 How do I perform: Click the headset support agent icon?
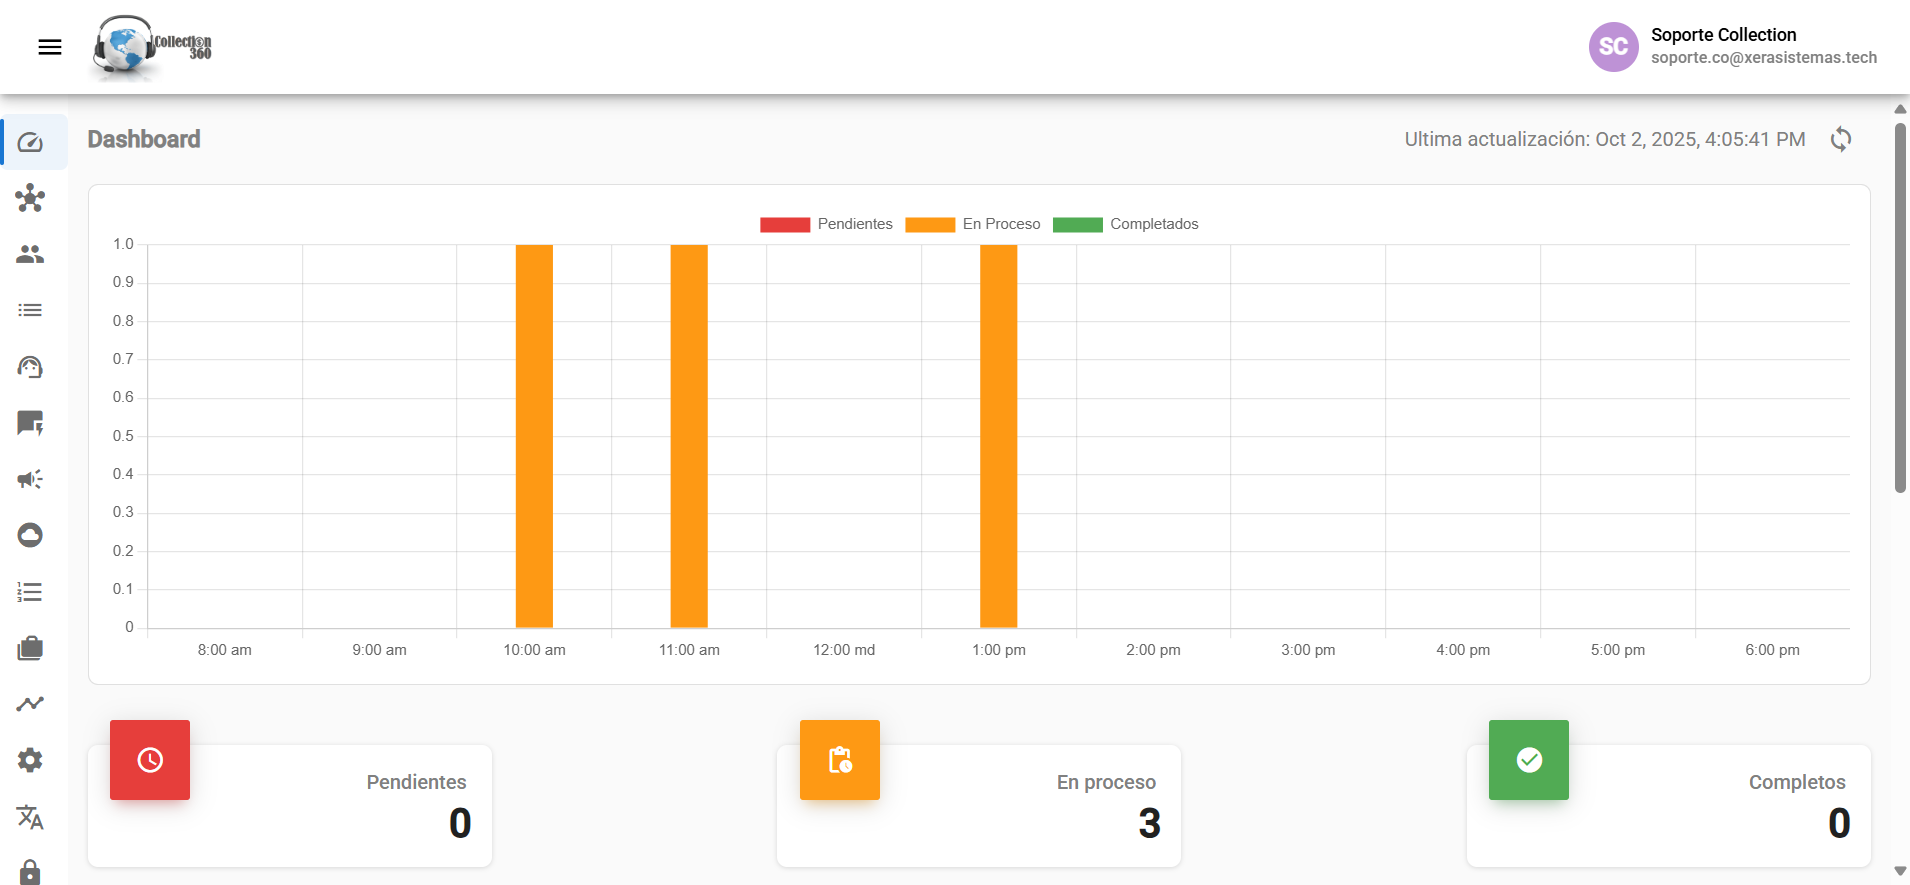point(30,367)
